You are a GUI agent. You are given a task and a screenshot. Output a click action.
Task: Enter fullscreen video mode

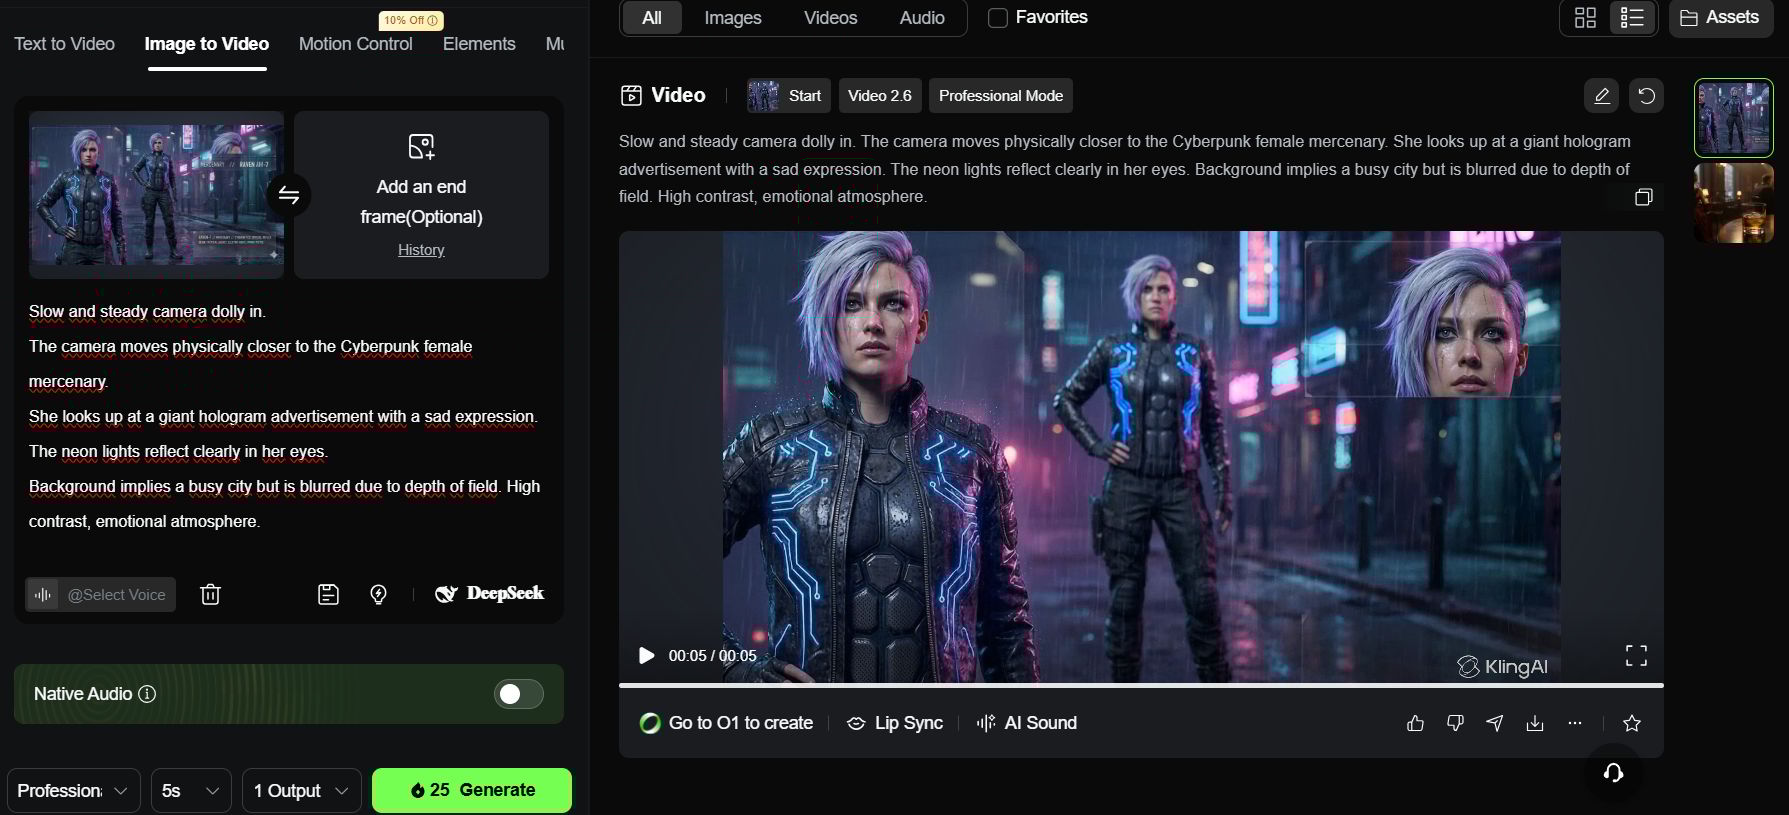click(1636, 656)
